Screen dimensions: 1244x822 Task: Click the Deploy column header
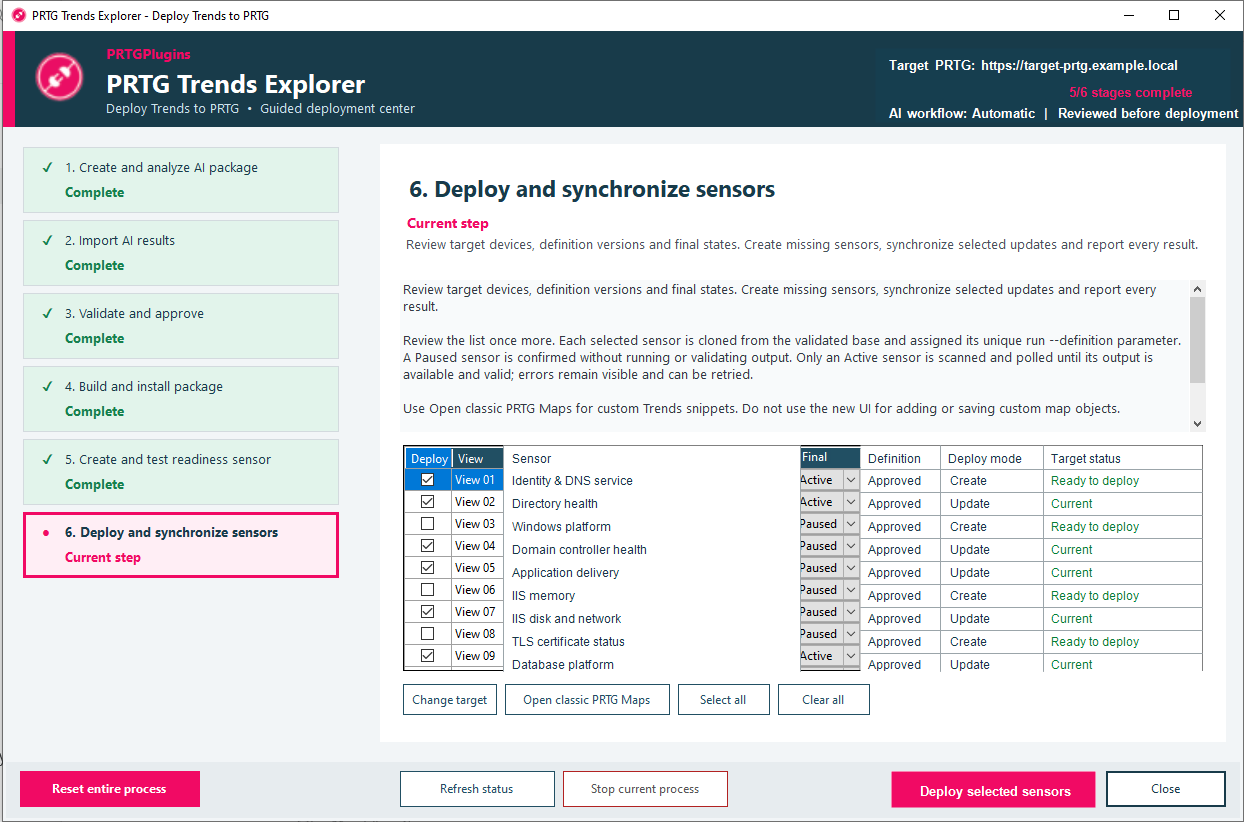429,459
